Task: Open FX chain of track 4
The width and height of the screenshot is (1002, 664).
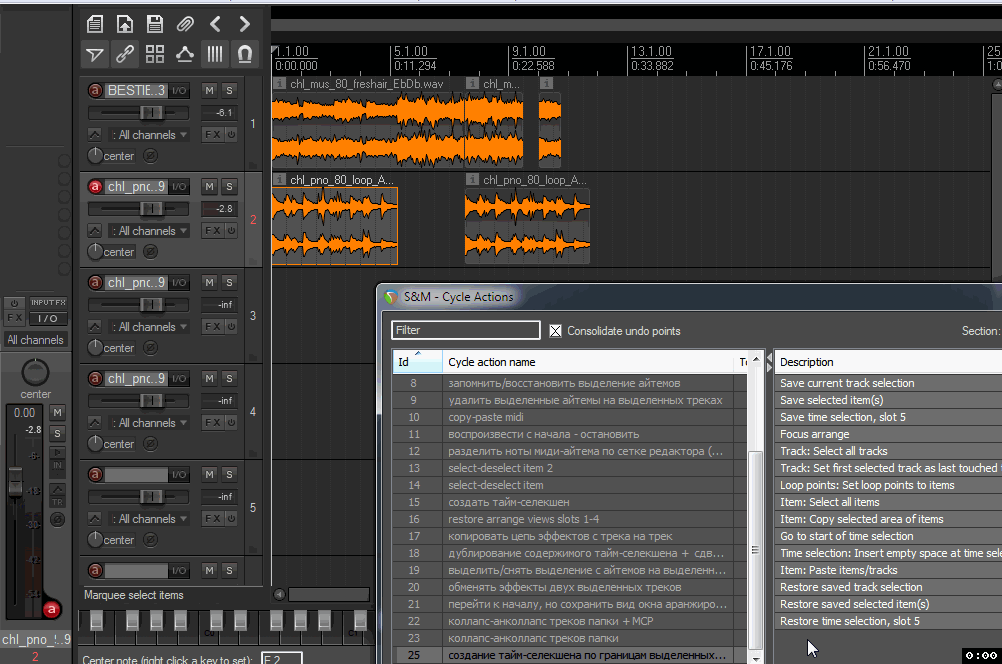Action: tap(213, 422)
